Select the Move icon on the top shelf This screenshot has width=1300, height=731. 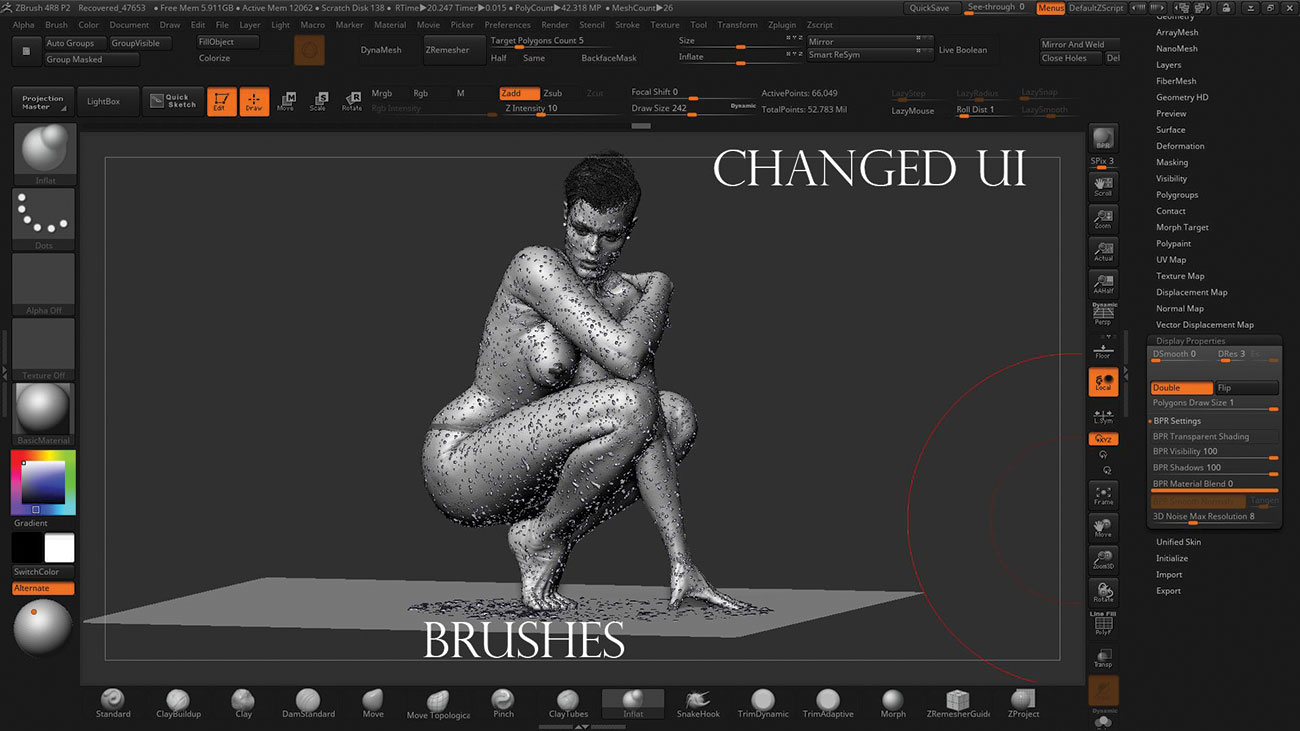(x=285, y=100)
